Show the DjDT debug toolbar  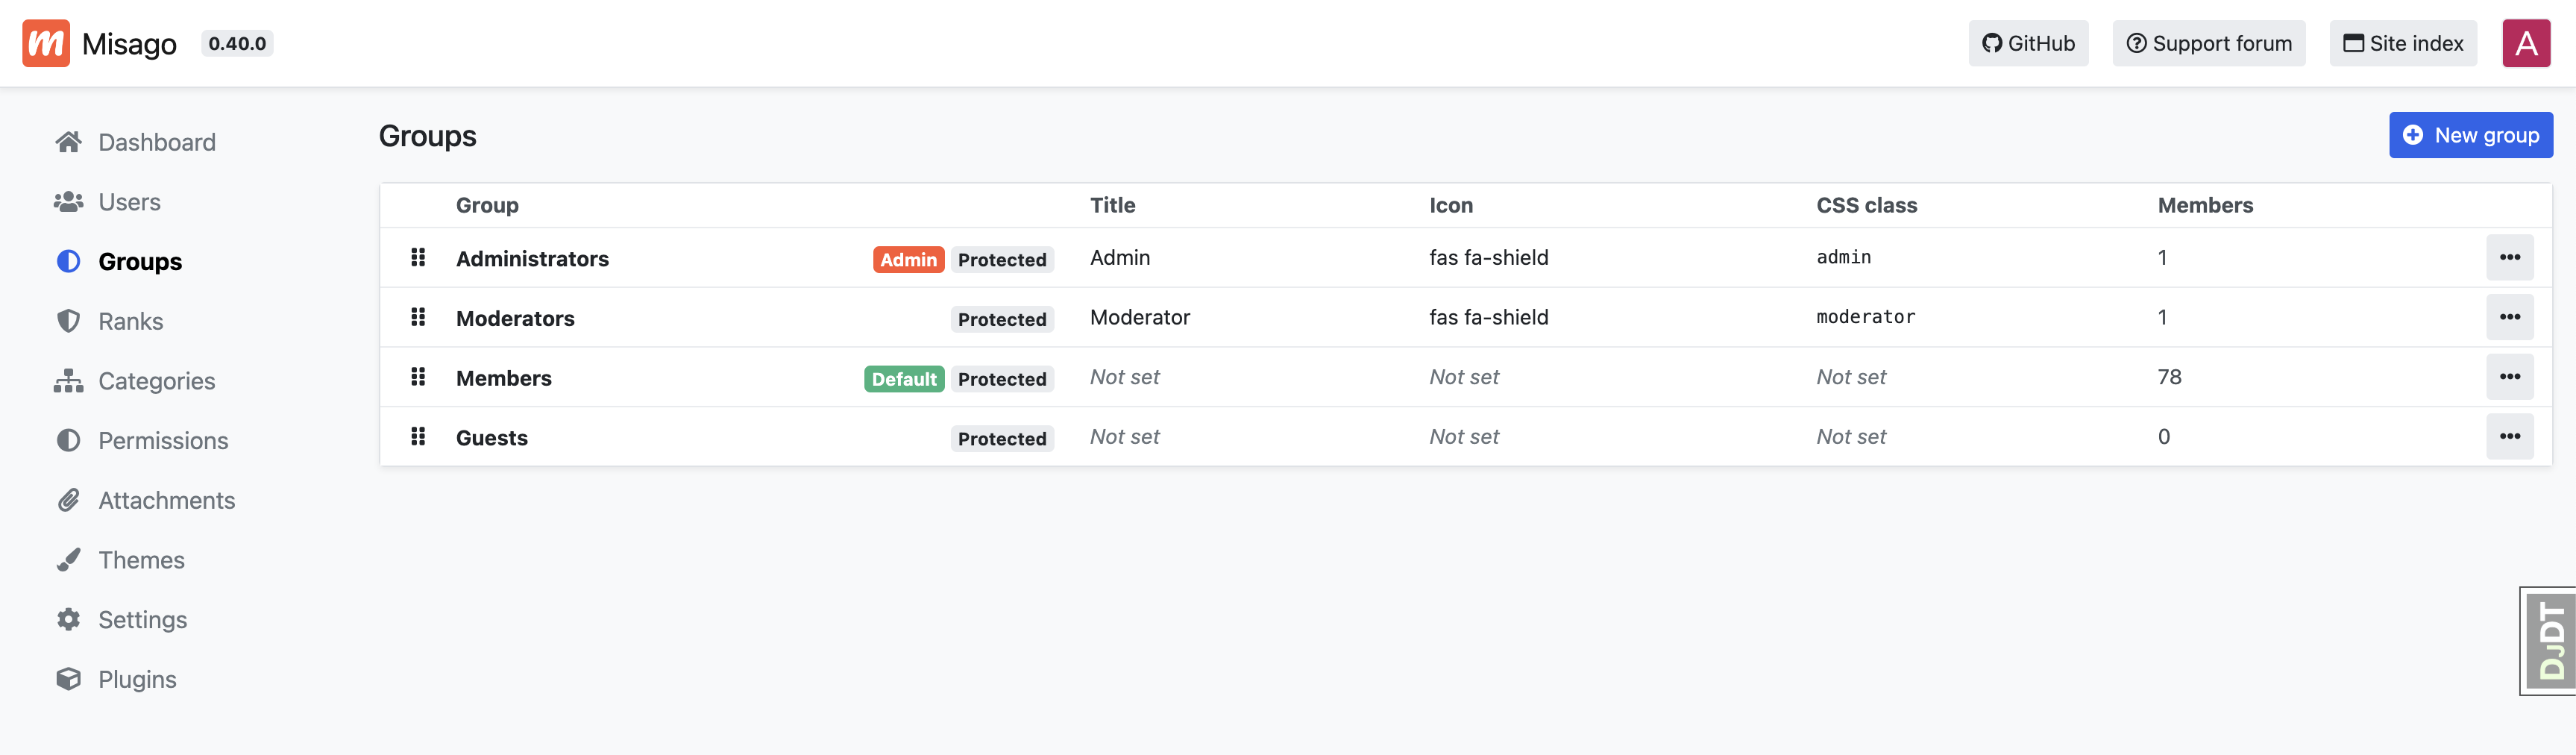click(2549, 641)
